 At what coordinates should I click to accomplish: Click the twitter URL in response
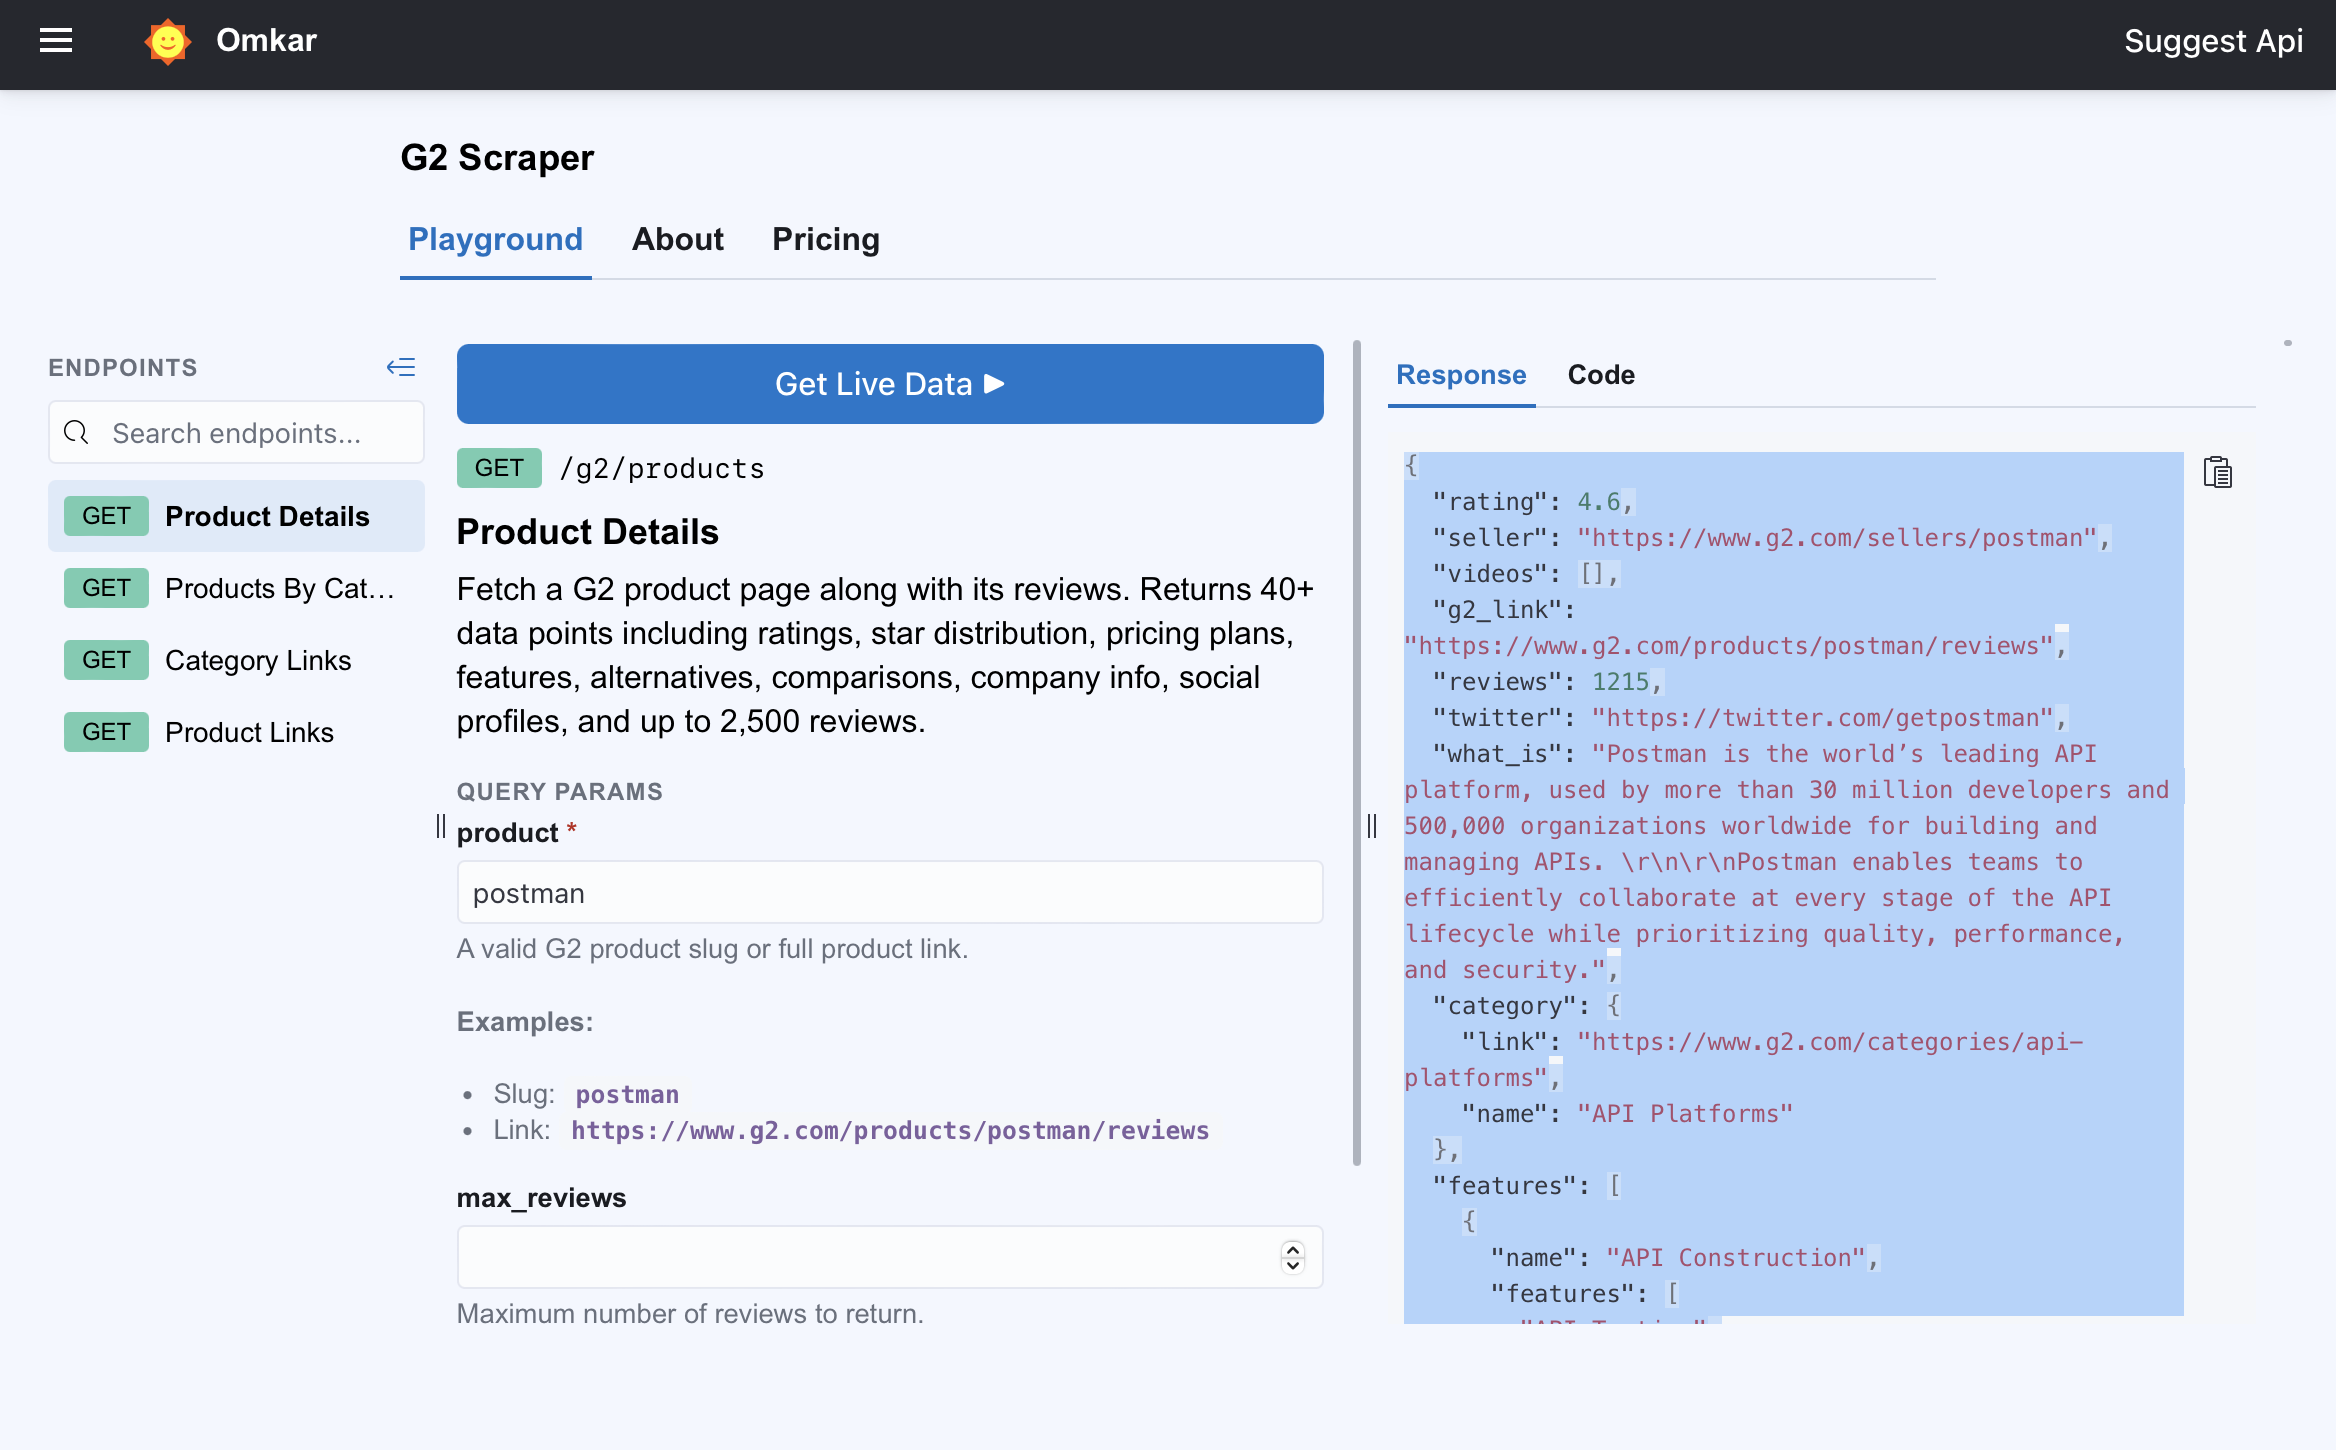1822,718
